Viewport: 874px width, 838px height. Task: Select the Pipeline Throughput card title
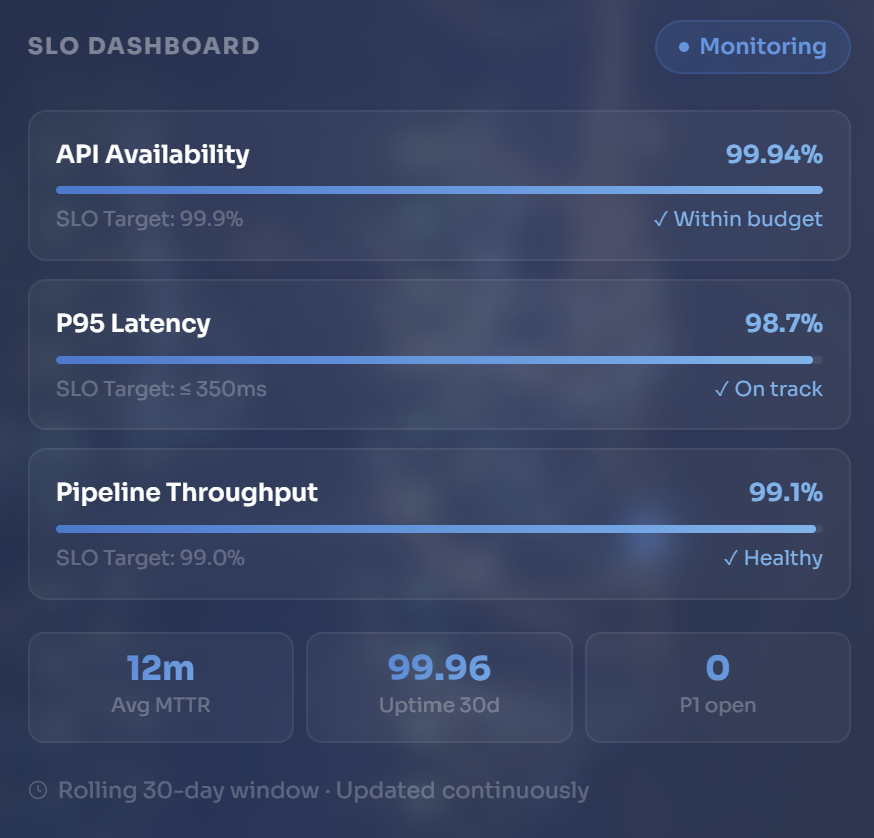[x=187, y=492]
